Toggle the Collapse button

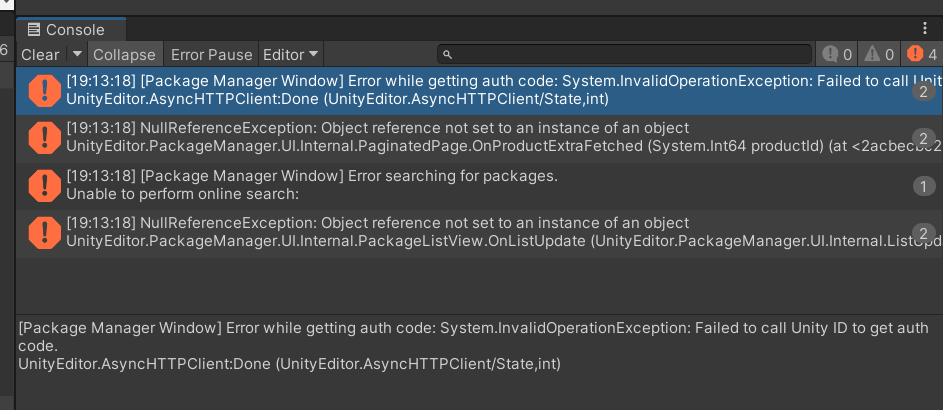pyautogui.click(x=124, y=54)
